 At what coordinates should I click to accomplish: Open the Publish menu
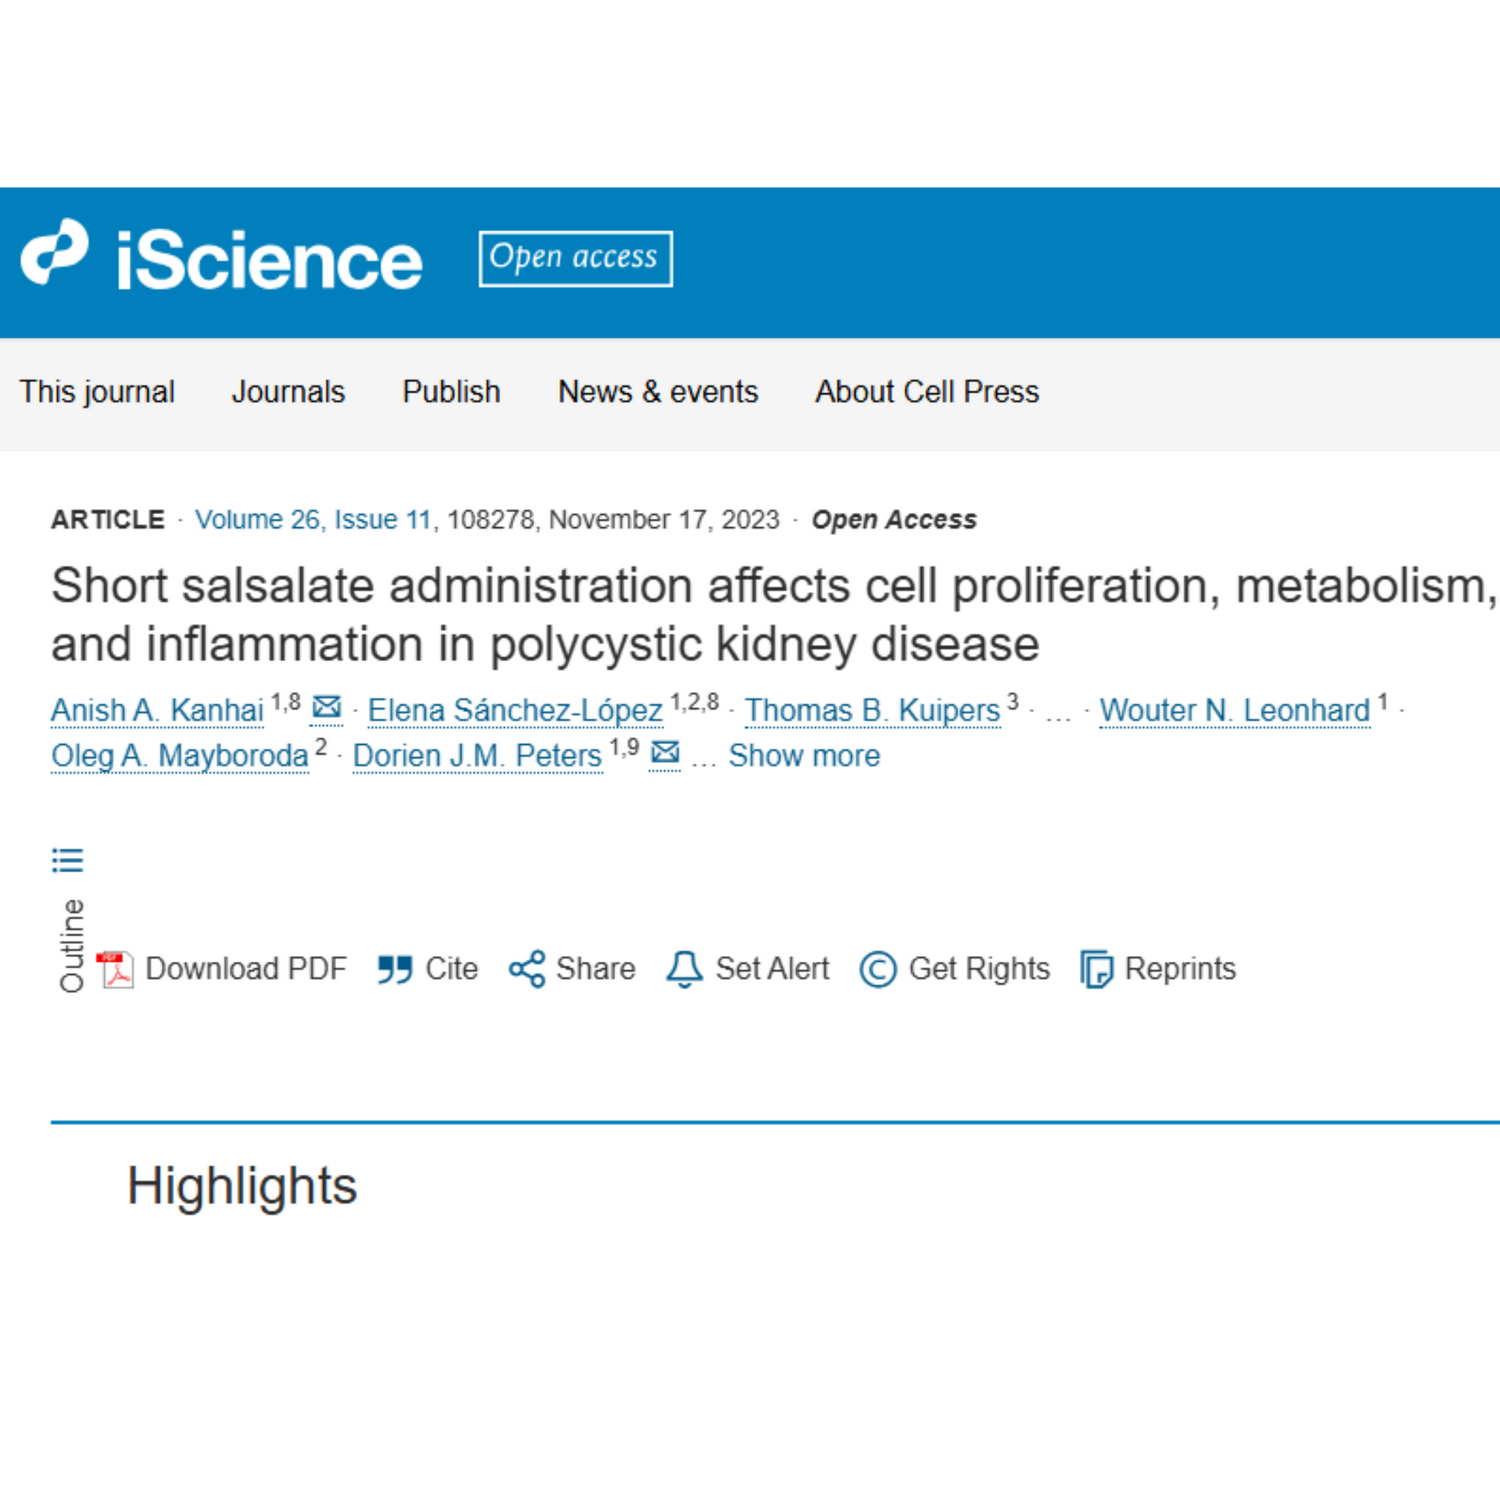click(x=451, y=392)
